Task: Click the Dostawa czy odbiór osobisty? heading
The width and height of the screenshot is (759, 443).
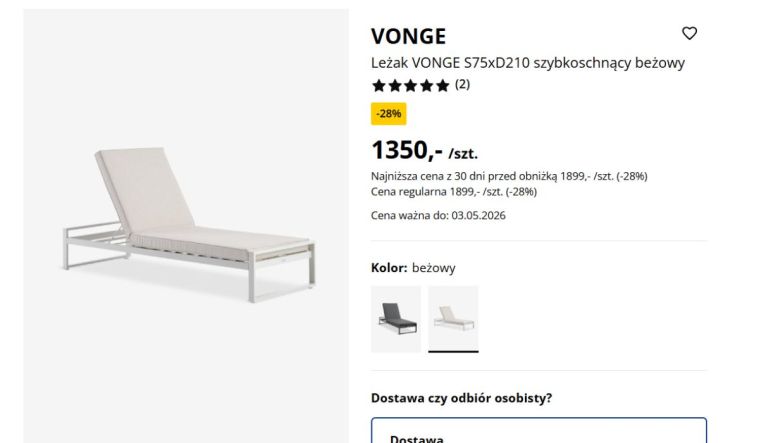Action: 461,398
